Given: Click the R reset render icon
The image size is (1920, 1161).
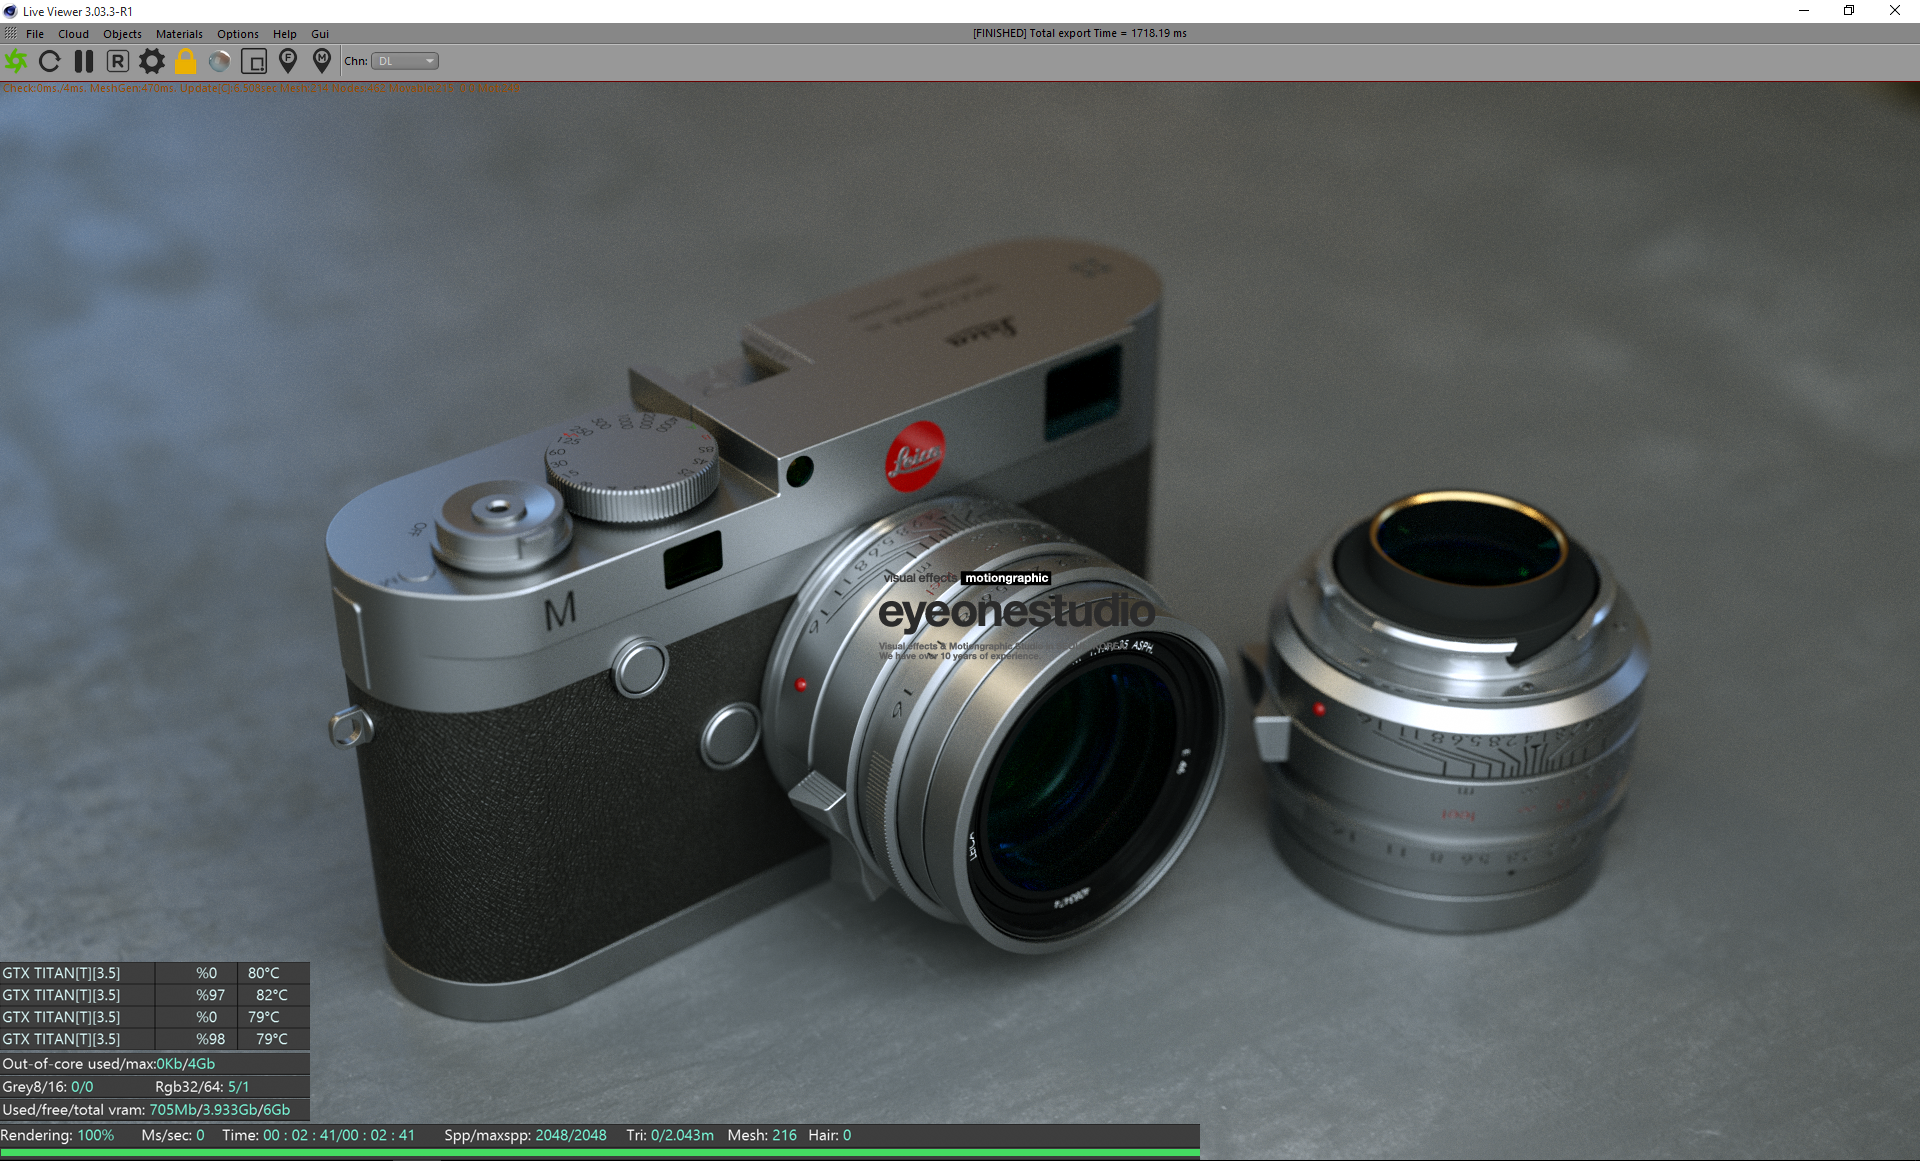Looking at the screenshot, I should pyautogui.click(x=118, y=61).
